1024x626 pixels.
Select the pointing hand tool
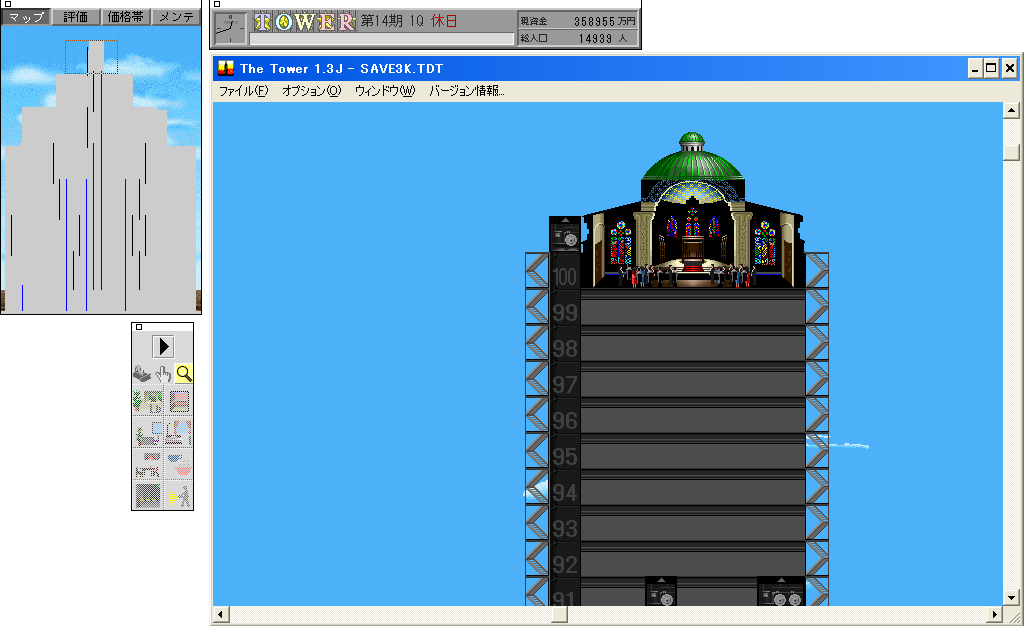[163, 374]
